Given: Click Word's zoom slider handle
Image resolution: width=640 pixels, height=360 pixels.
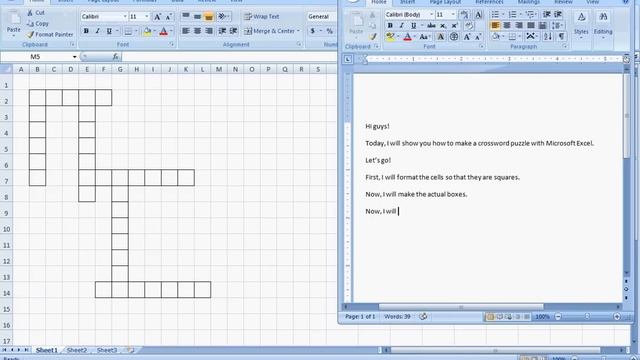Looking at the screenshot, I should pos(587,317).
